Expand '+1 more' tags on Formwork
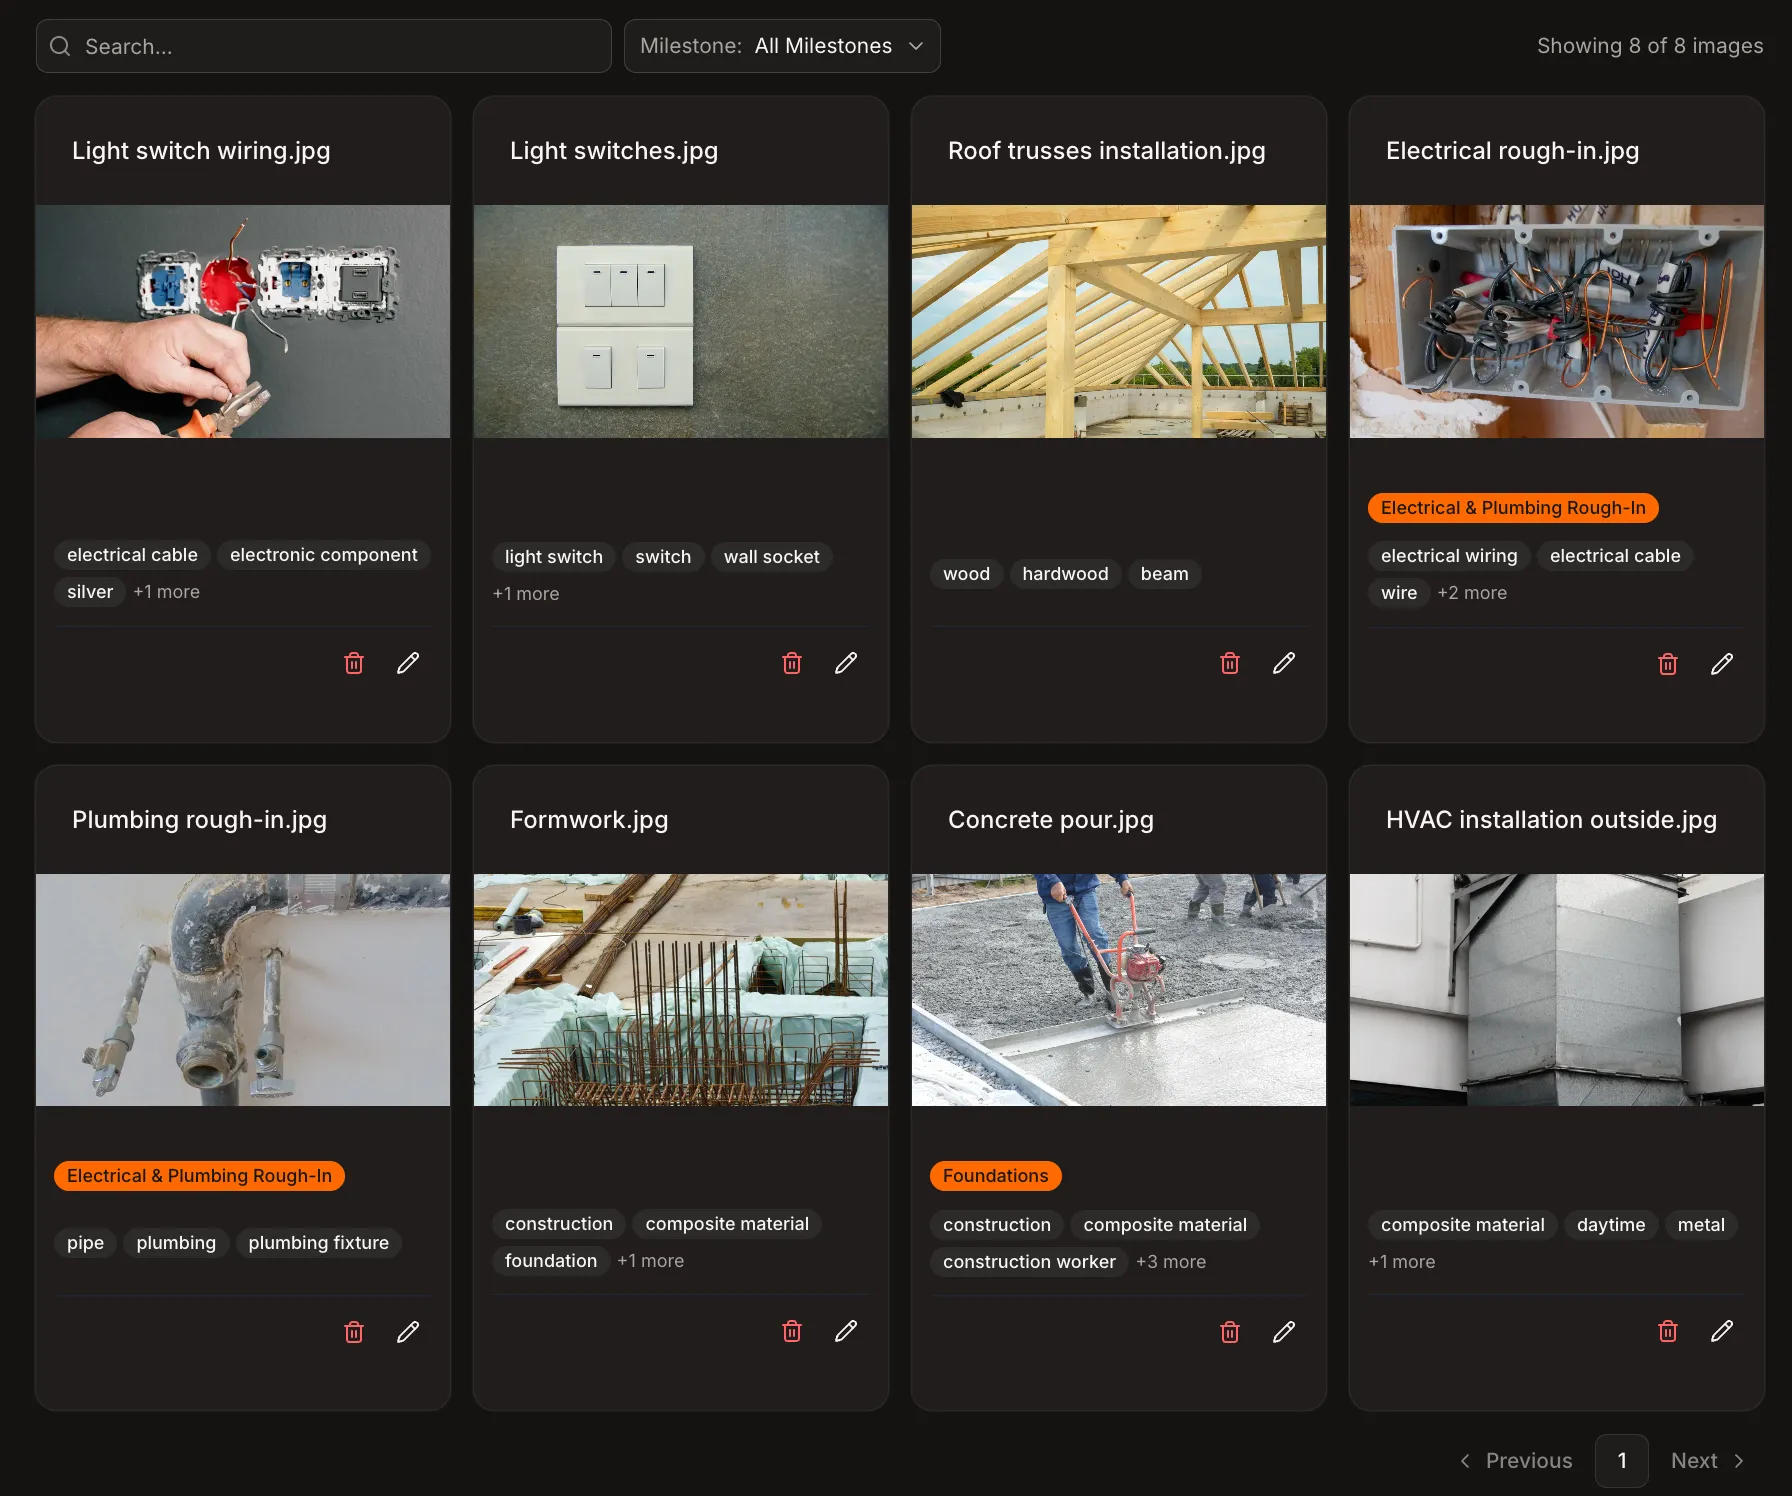The image size is (1792, 1496). coord(651,1261)
